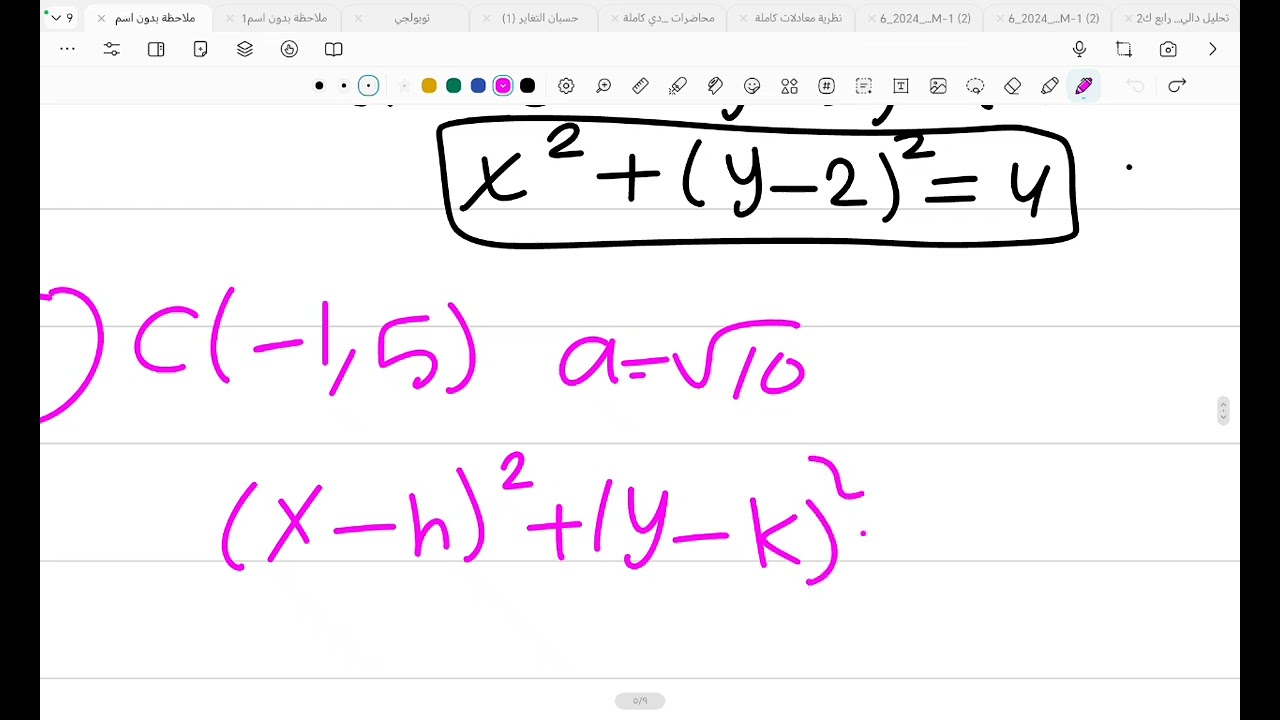
Task: Close the توبولجي tab
Action: (x=358, y=18)
